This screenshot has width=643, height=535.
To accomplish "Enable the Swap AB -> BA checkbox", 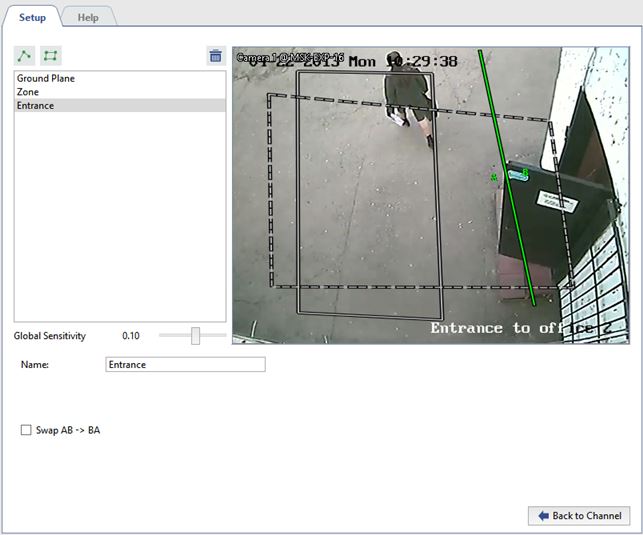I will pos(26,431).
